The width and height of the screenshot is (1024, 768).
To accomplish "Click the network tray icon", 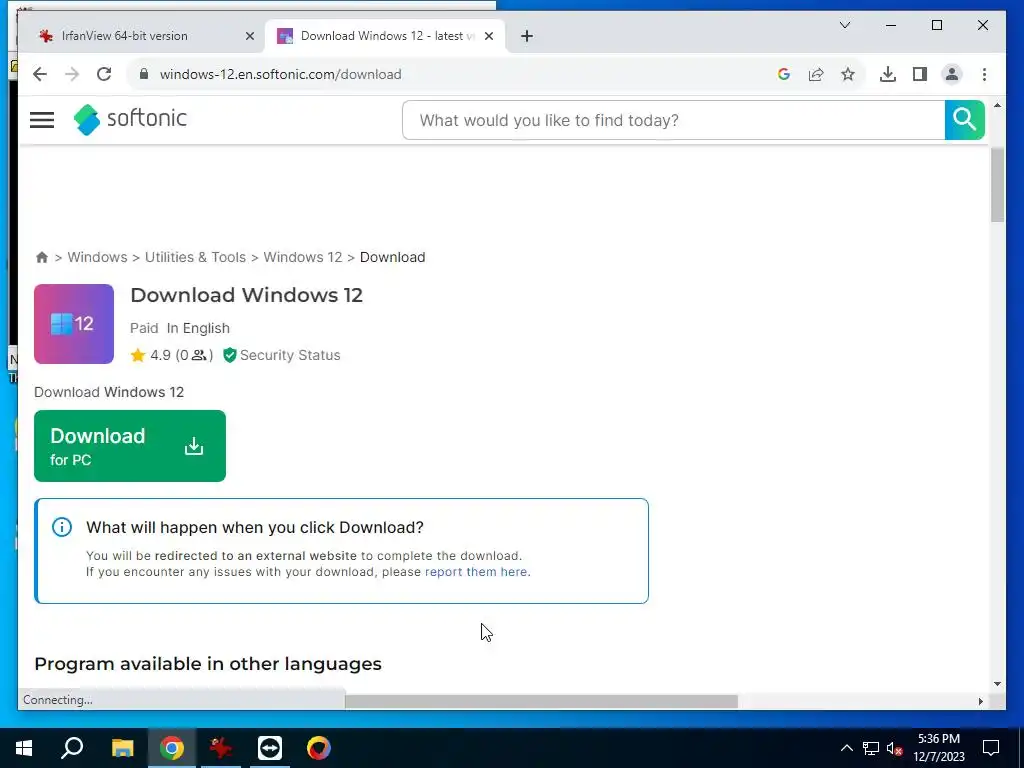I will coord(871,748).
